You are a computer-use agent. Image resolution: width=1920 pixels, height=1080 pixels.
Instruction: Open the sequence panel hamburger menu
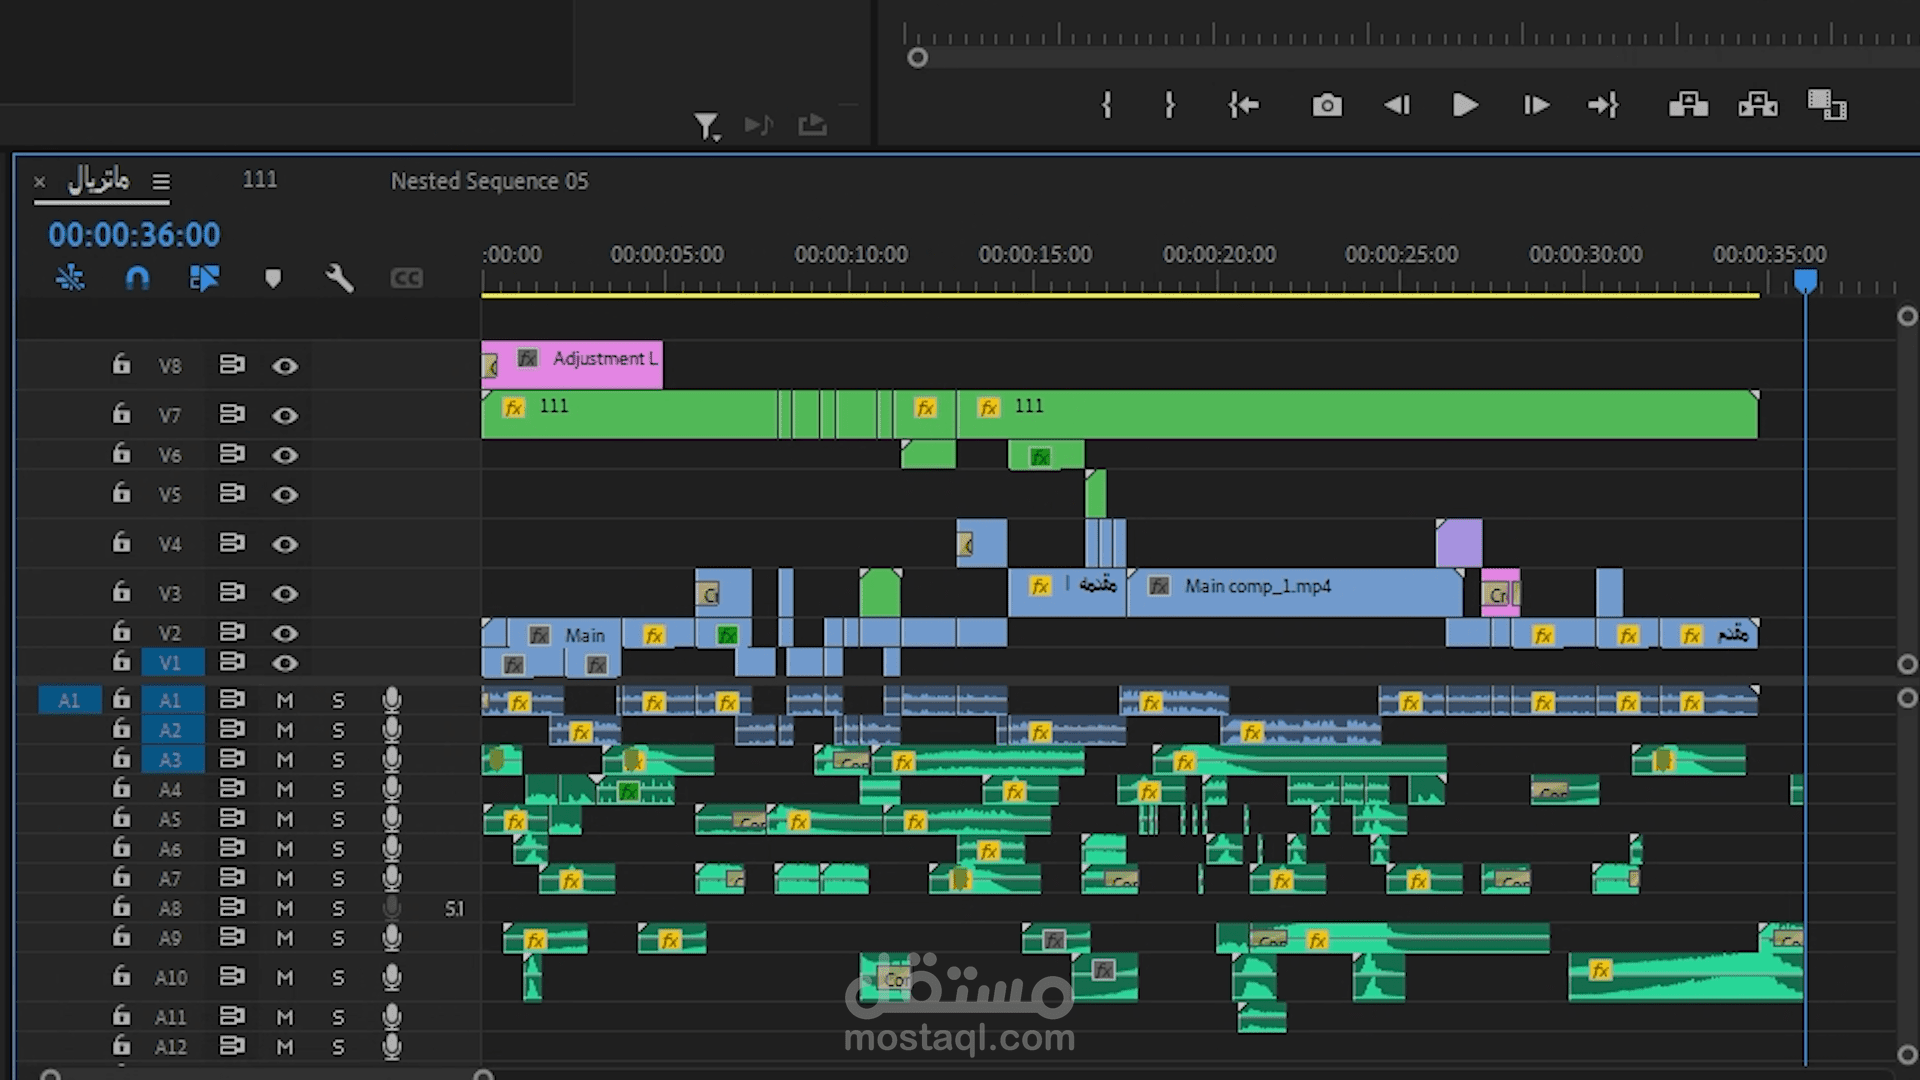pyautogui.click(x=161, y=181)
